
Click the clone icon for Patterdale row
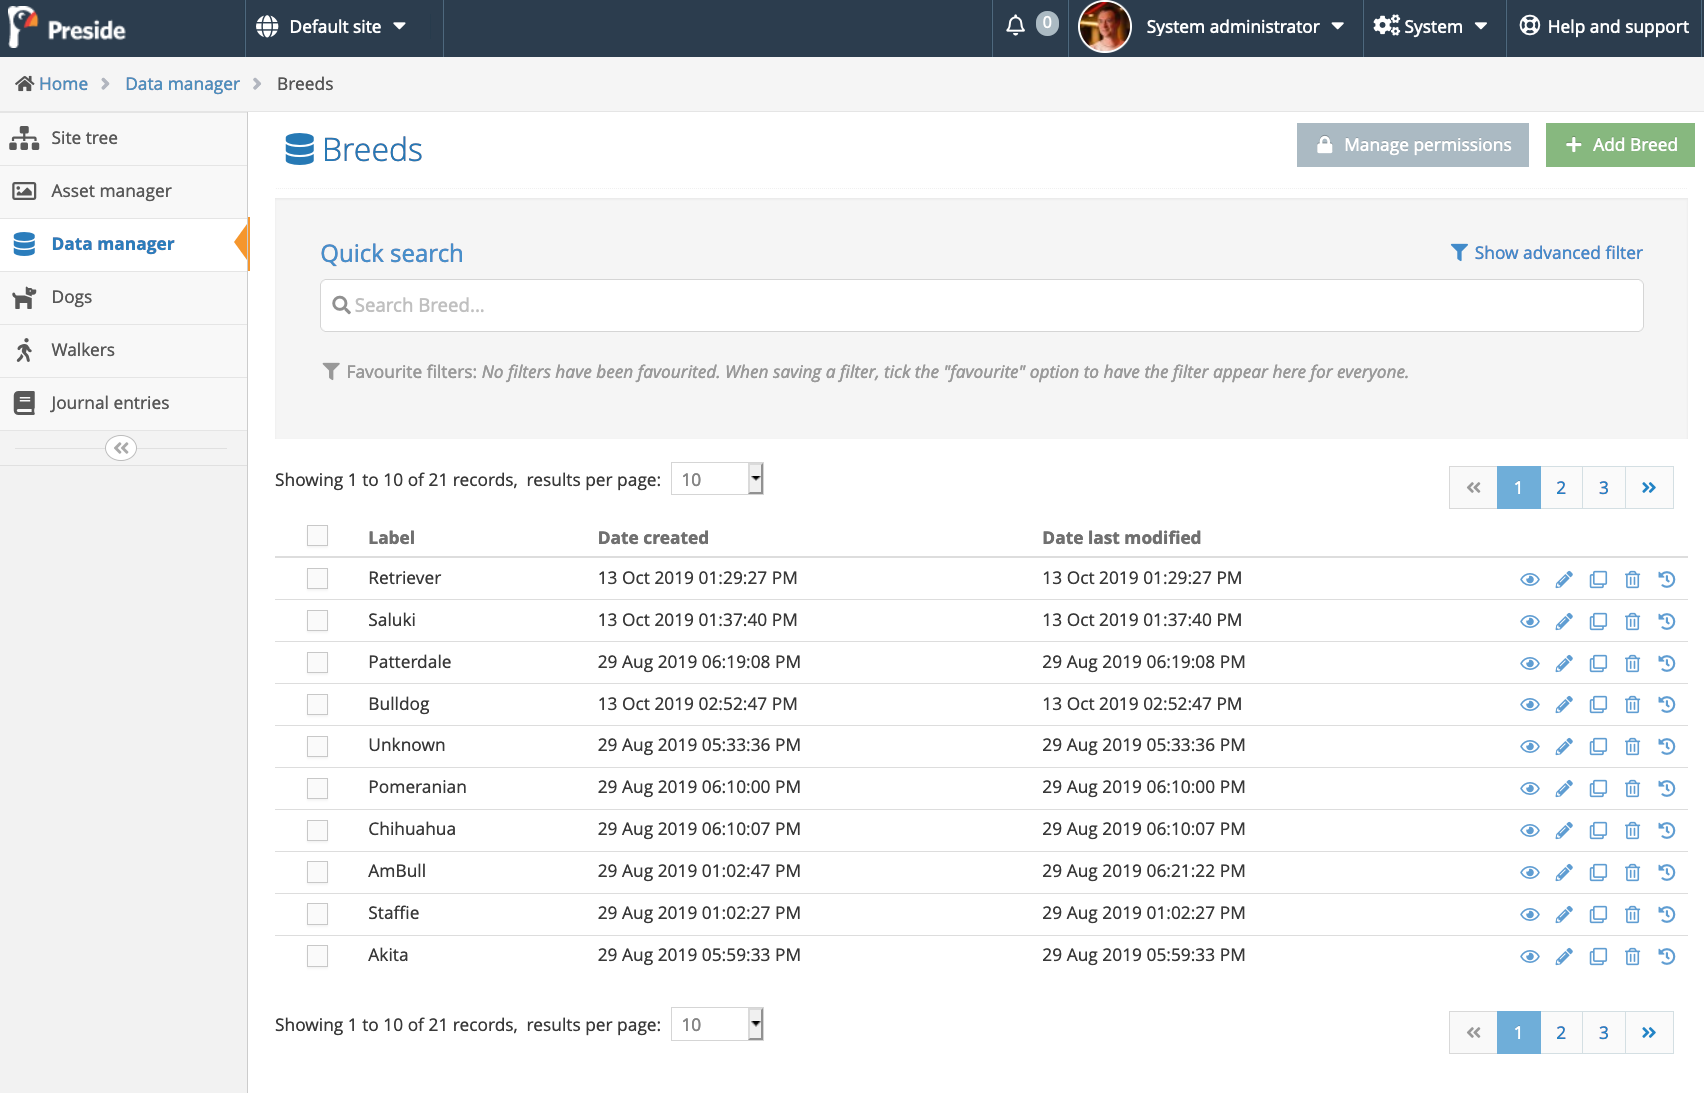coord(1598,664)
